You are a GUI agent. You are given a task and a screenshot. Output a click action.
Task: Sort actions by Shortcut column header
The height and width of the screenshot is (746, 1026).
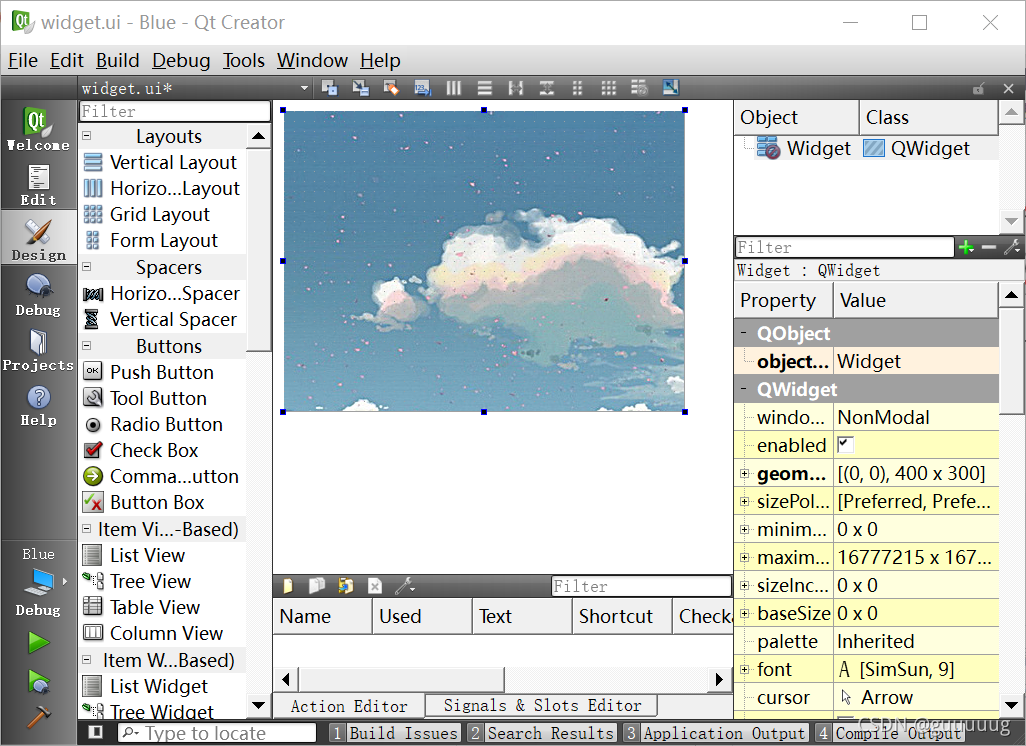click(622, 616)
